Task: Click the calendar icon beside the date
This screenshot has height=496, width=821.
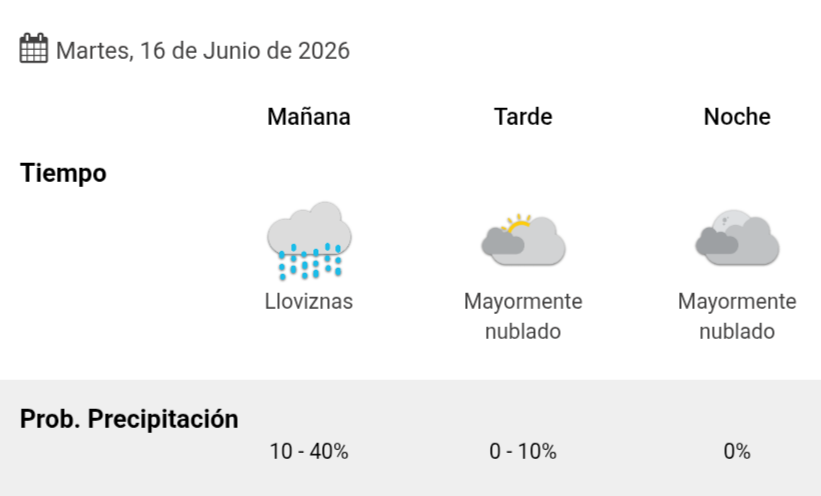Action: (x=34, y=48)
